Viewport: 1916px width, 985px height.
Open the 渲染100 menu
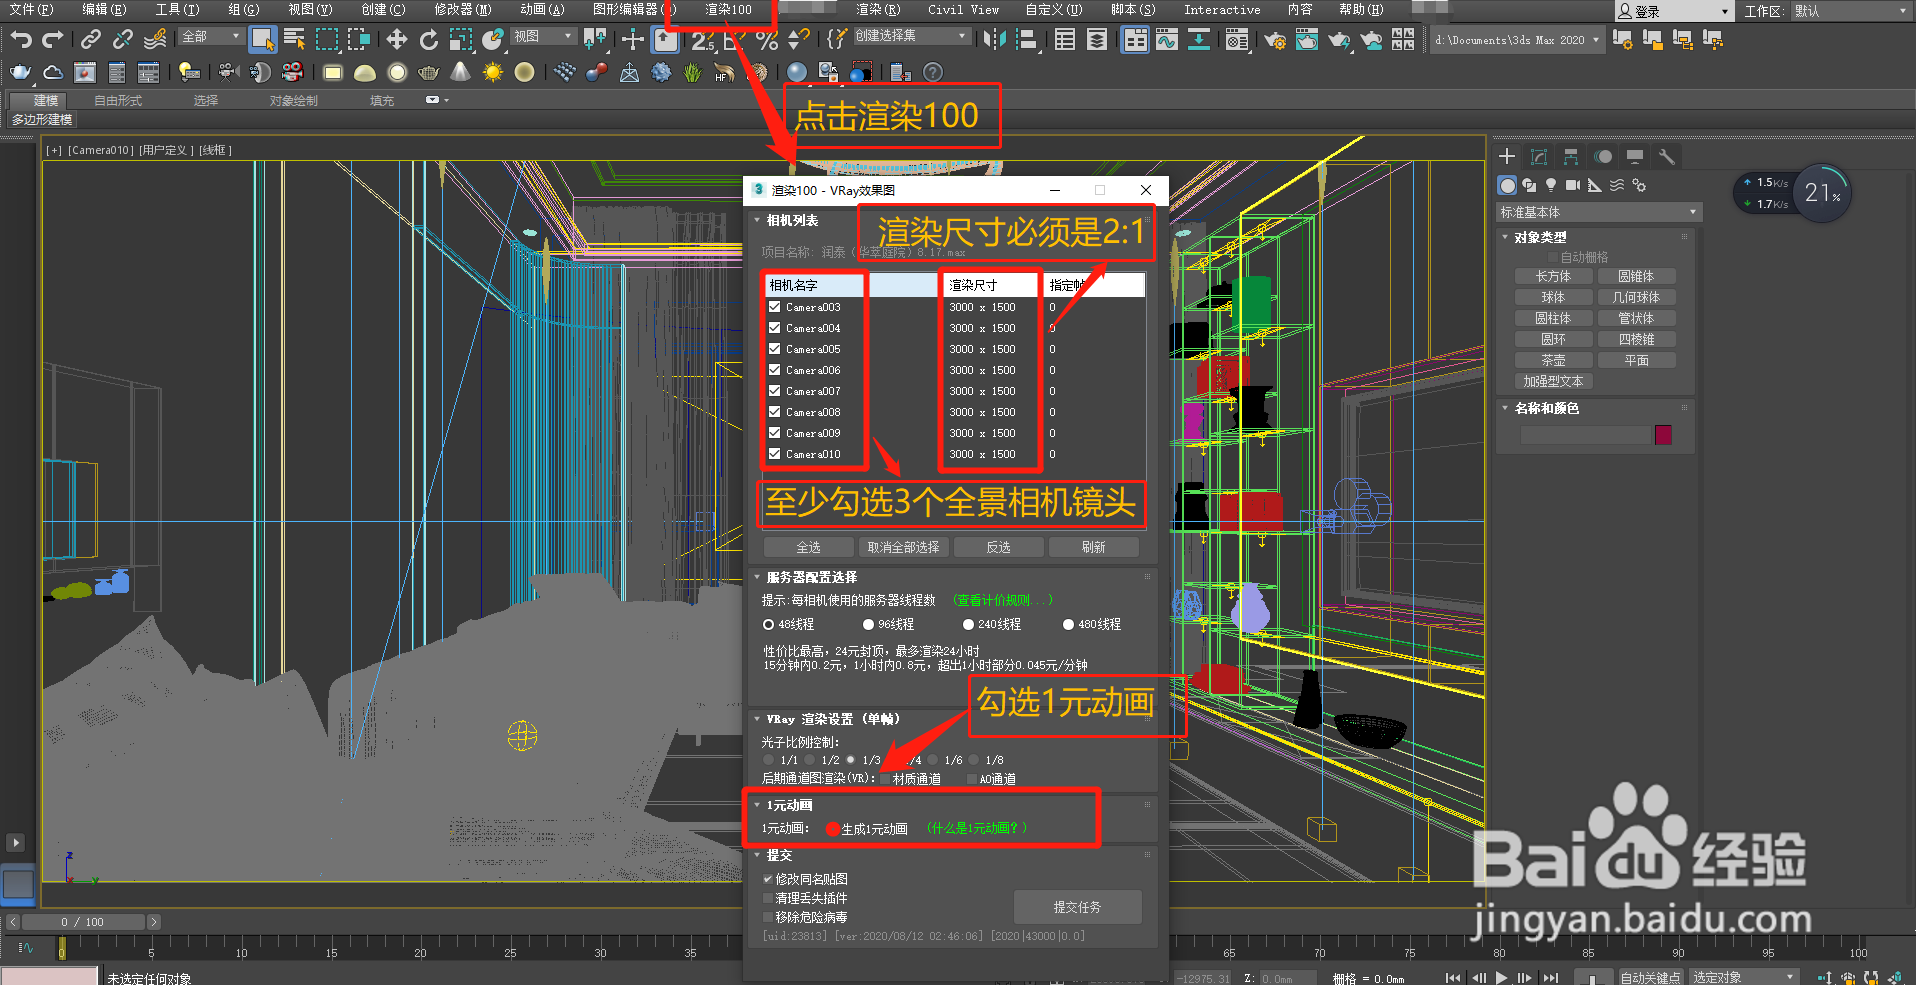728,10
